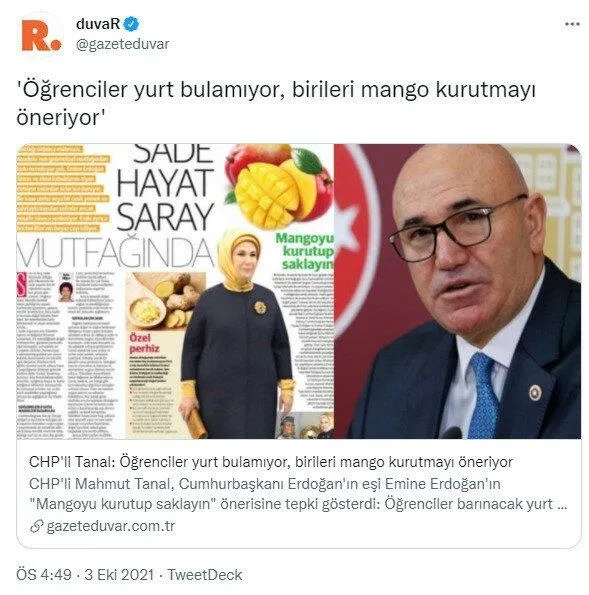
Task: Click the article description mentioning Emine Erdoğan
Action: coord(298,494)
